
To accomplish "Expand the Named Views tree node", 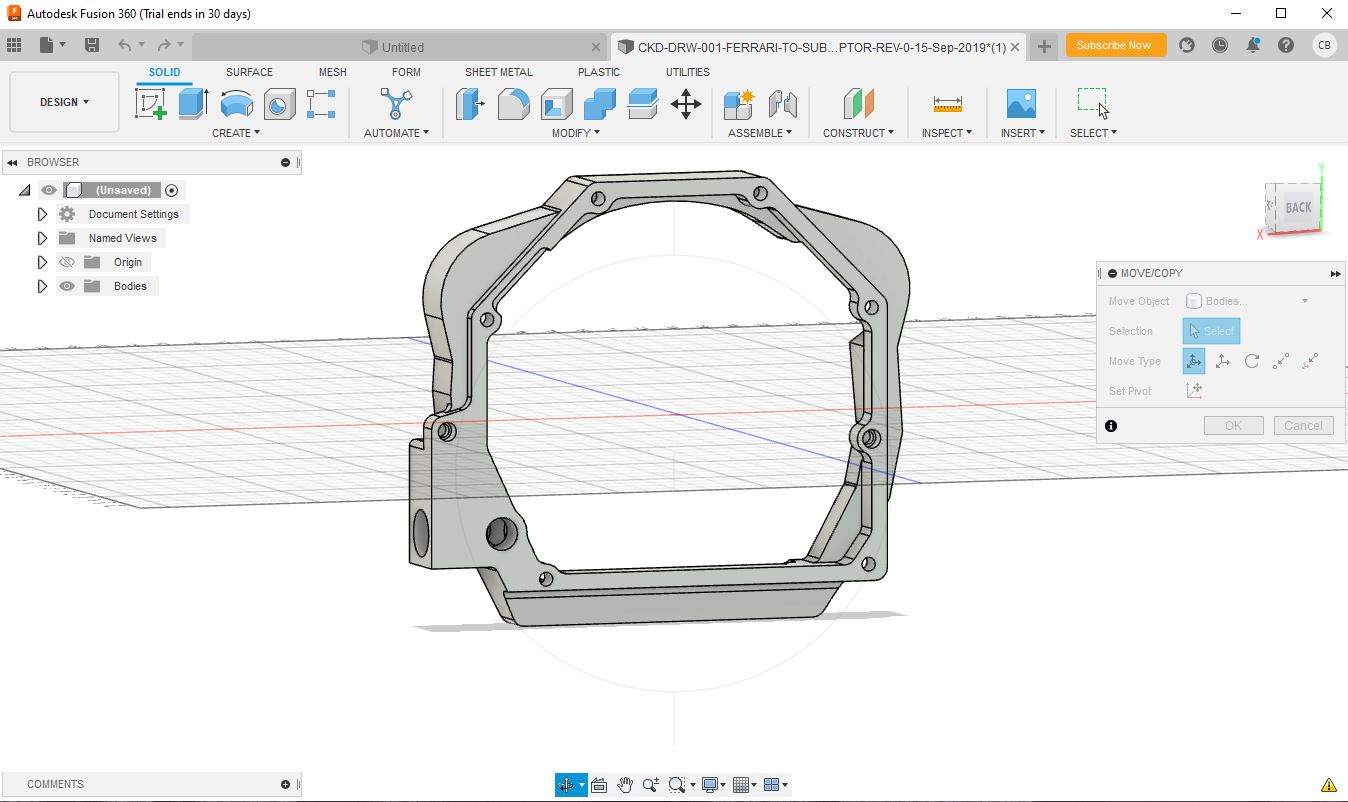I will (x=42, y=238).
